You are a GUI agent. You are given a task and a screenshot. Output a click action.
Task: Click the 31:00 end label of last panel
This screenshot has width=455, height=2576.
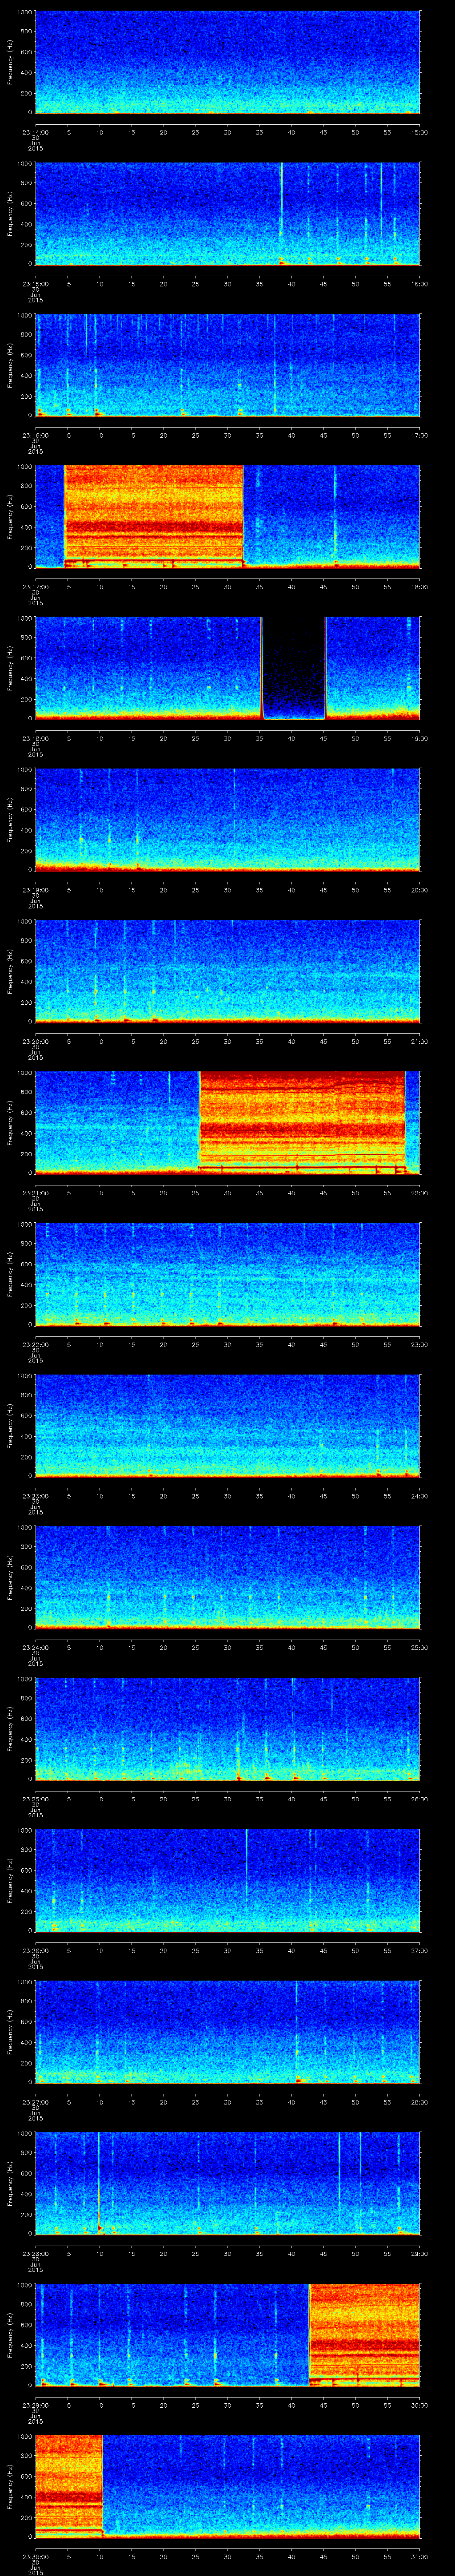coord(420,2556)
